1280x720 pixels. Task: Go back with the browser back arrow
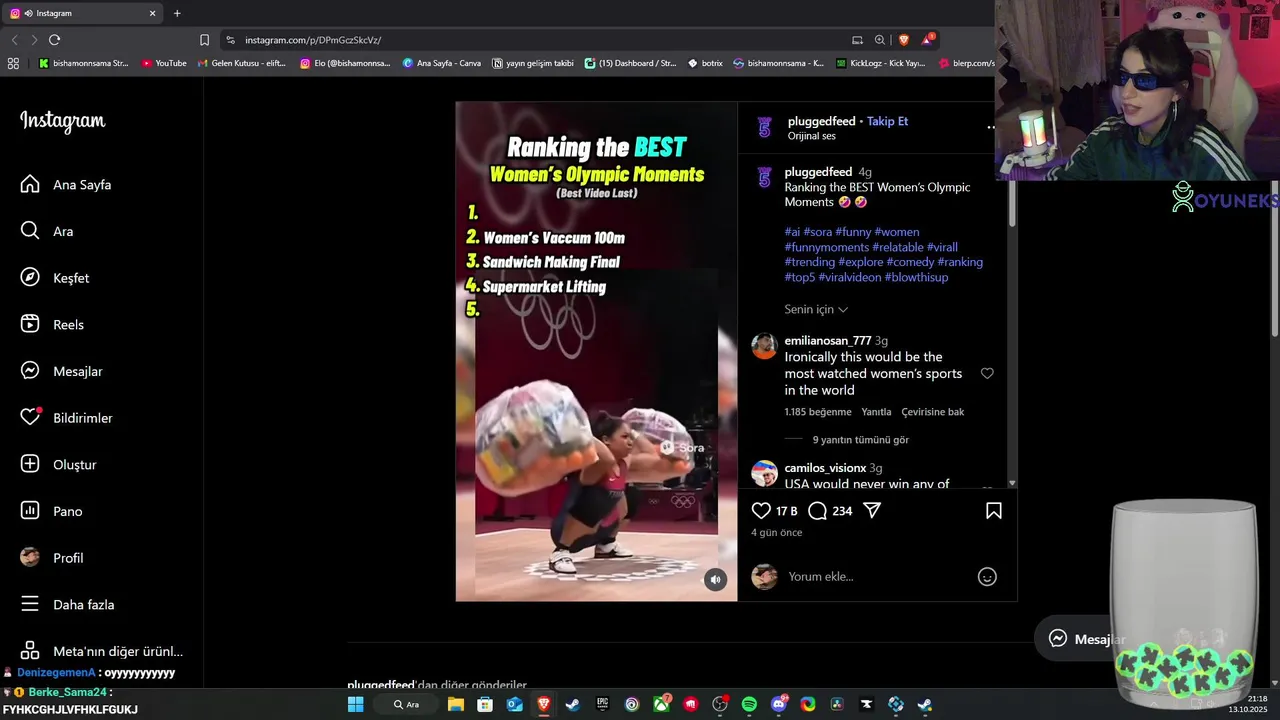click(14, 40)
